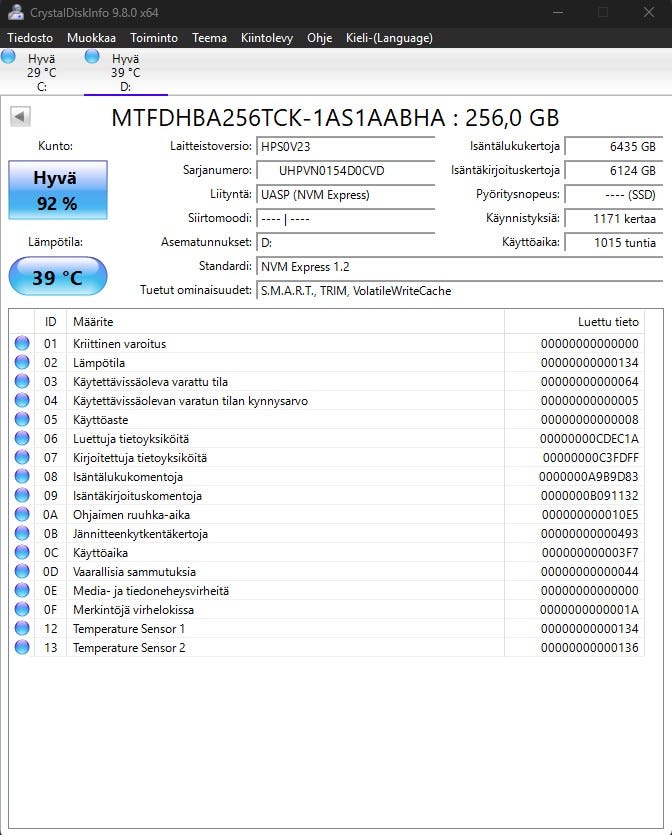Select the Kriittinen varoitus attribute text
Screen dimensions: 672x835
[x=119, y=343]
